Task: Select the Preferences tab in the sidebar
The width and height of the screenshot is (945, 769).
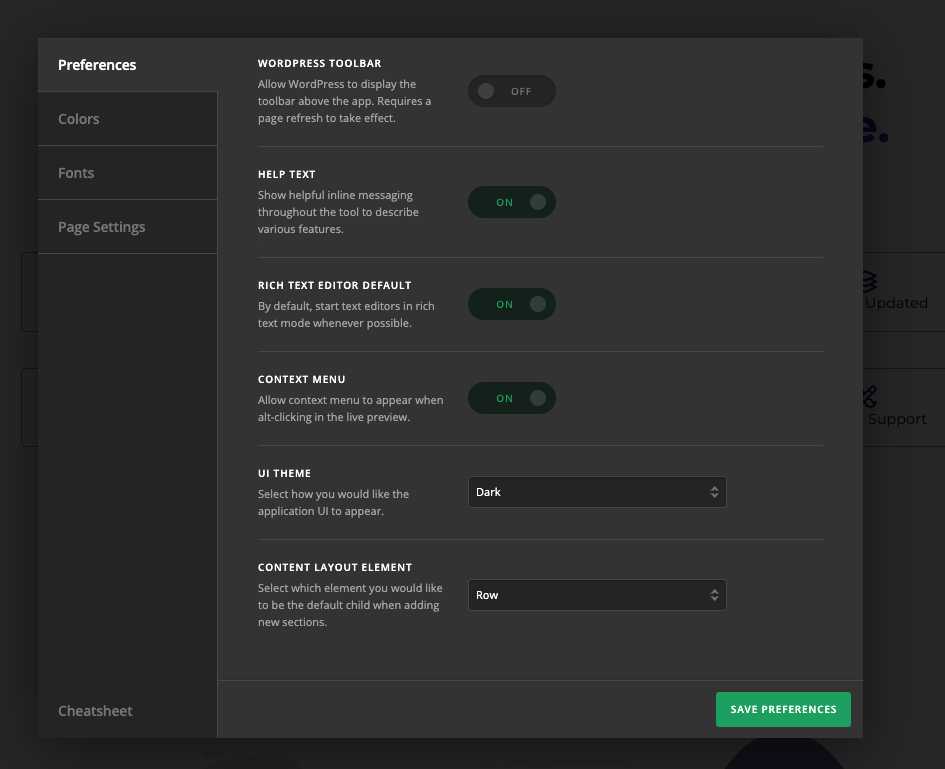Action: (97, 65)
